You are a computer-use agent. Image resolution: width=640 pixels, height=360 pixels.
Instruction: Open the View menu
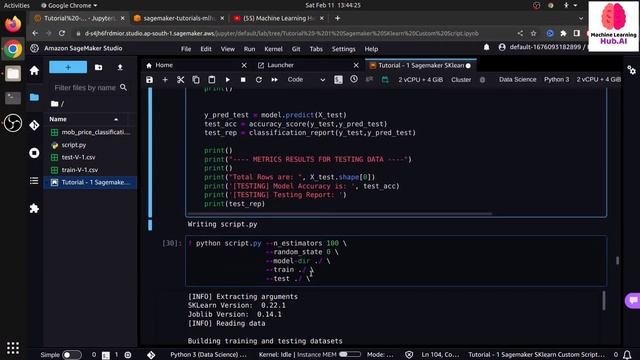coord(228,49)
